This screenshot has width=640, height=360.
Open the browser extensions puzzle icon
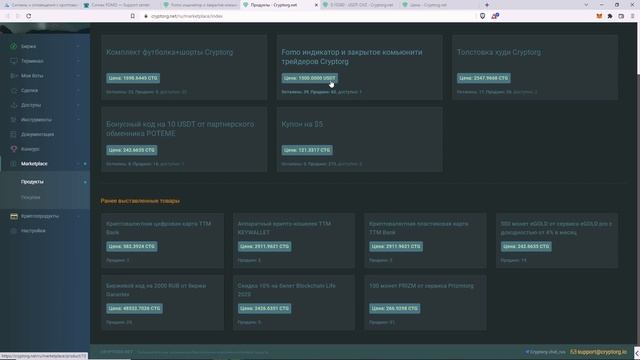[610, 16]
